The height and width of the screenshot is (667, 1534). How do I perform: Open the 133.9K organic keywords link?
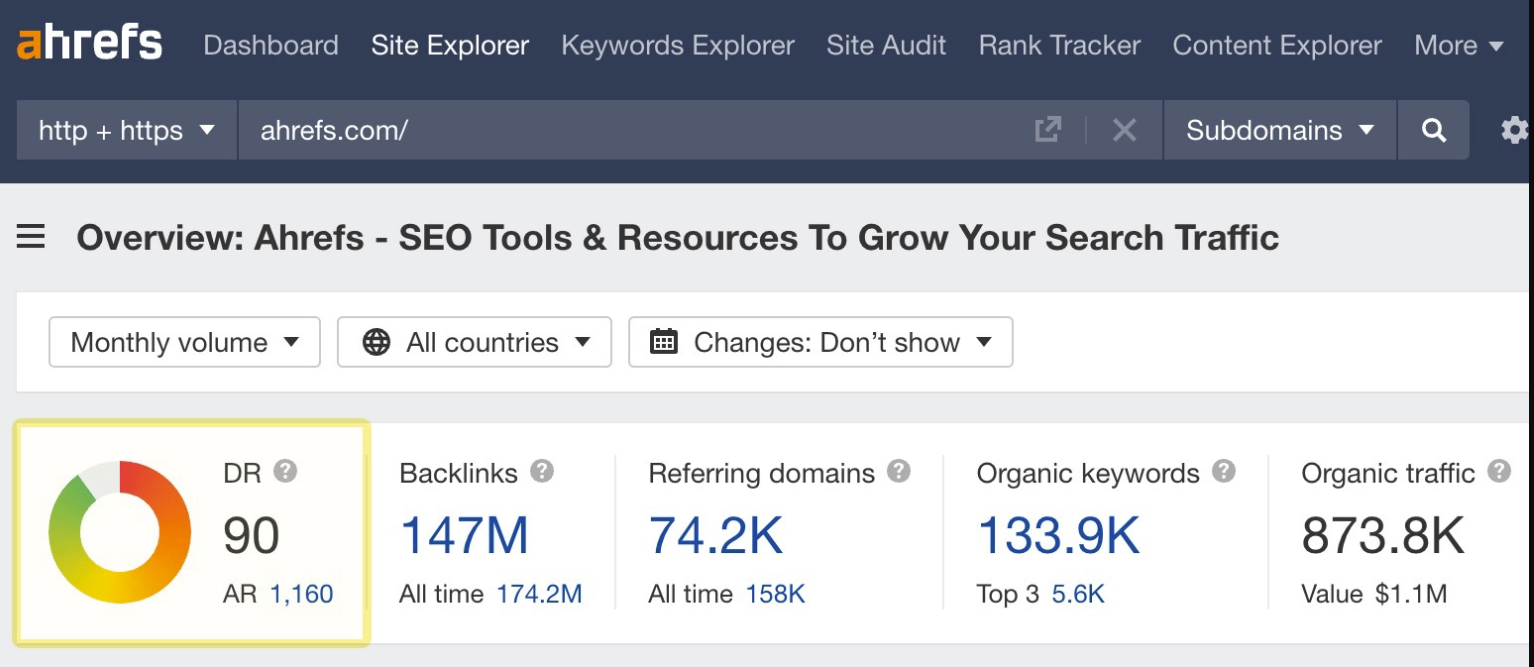click(x=1058, y=535)
